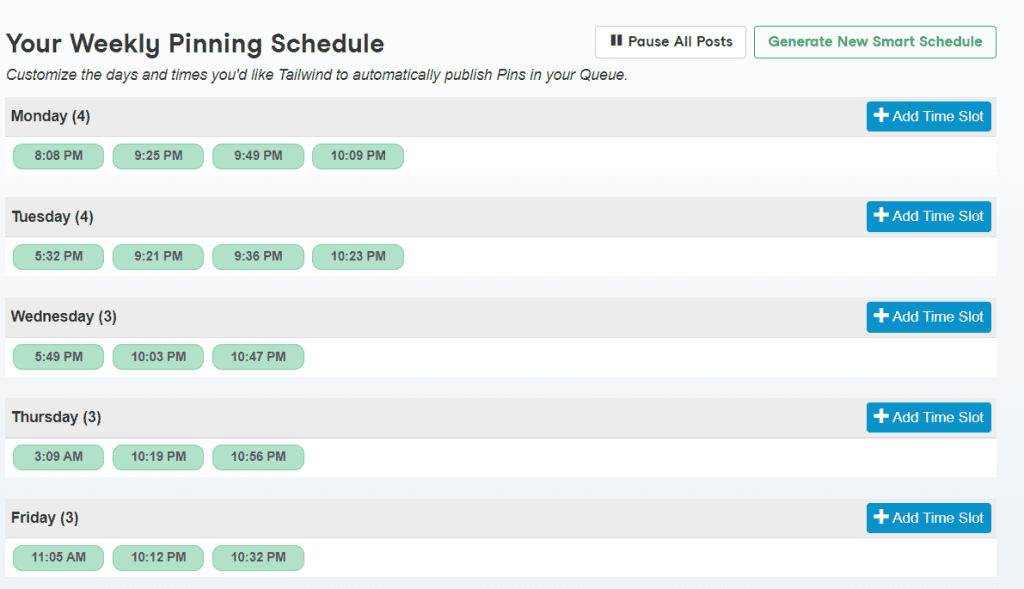The width and height of the screenshot is (1024, 589).
Task: Edit Thursday's 3:09 AM time slot
Action: (x=58, y=457)
